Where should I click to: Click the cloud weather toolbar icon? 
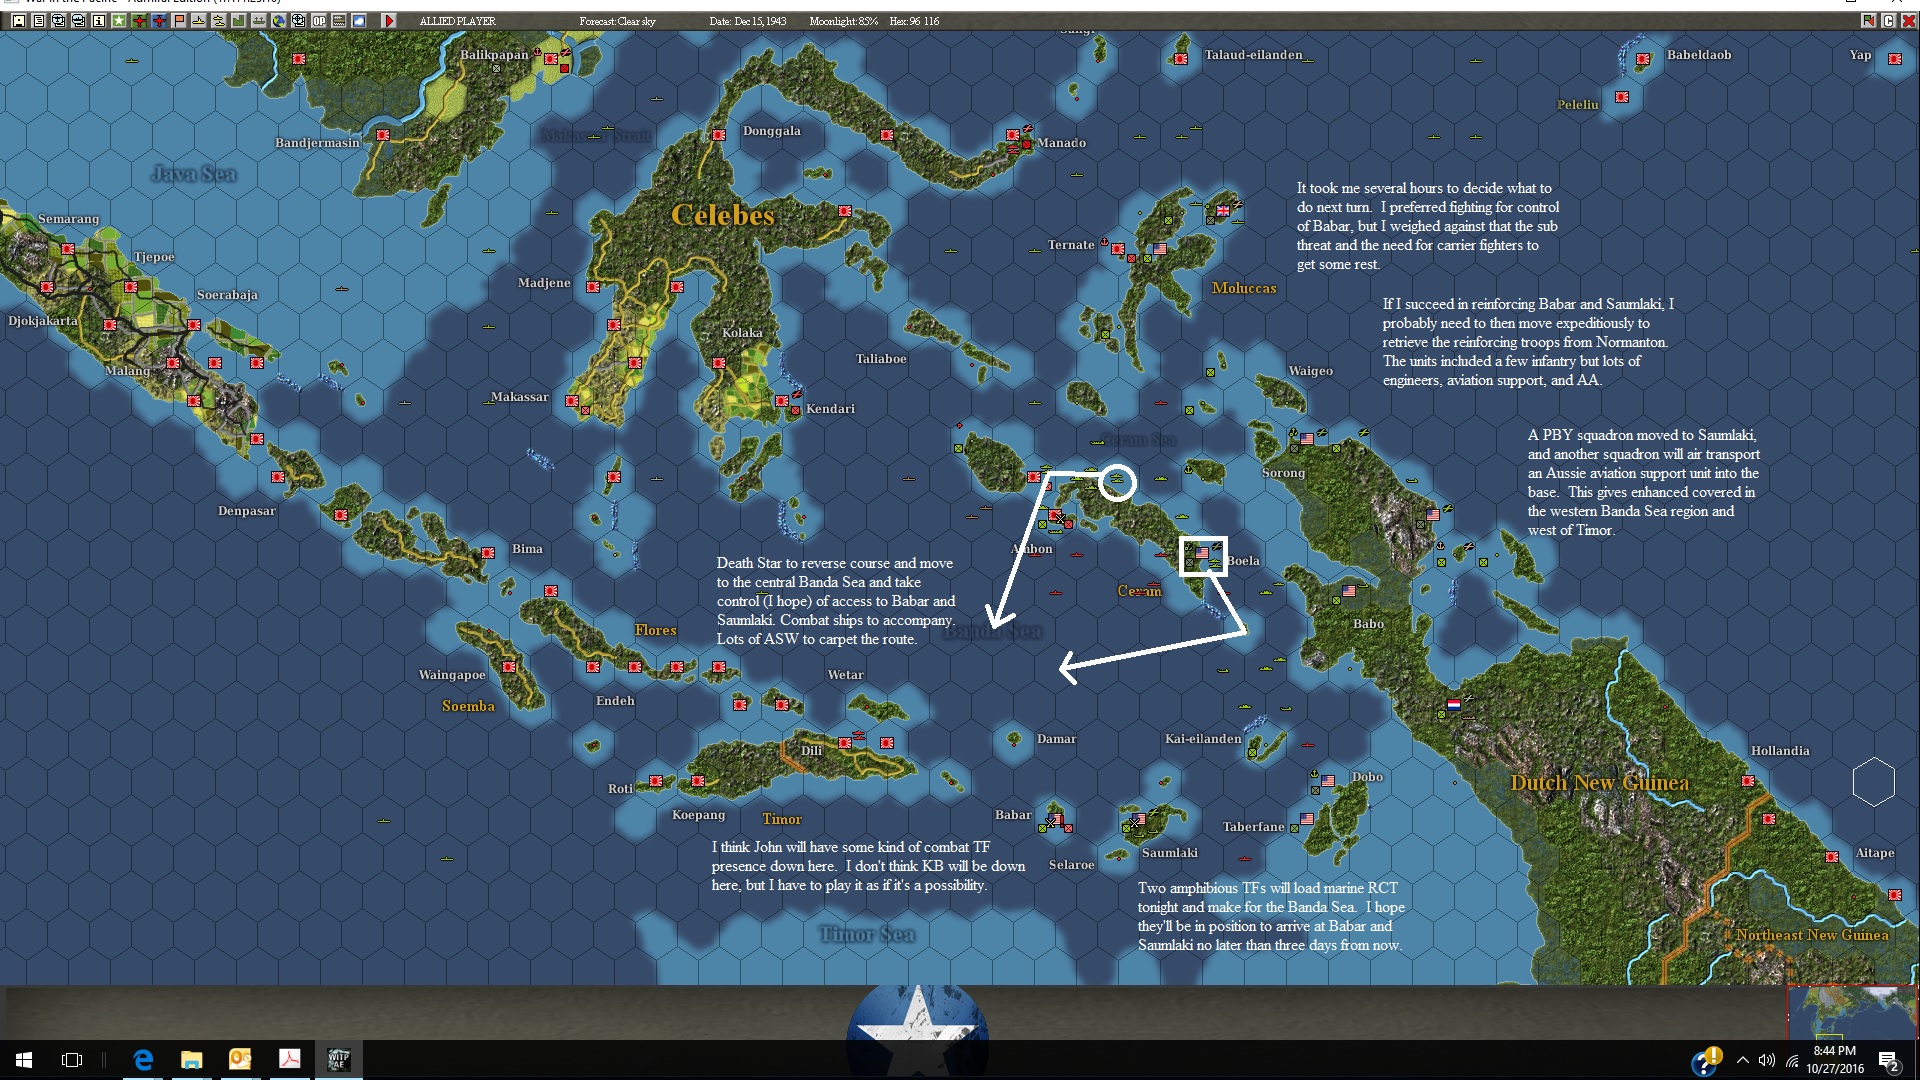pyautogui.click(x=359, y=20)
